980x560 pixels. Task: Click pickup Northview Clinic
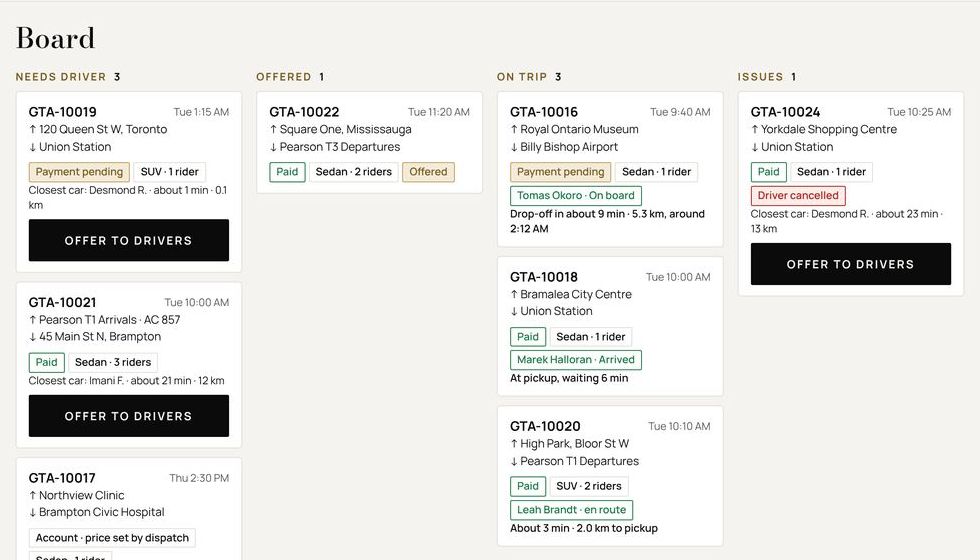(76, 496)
